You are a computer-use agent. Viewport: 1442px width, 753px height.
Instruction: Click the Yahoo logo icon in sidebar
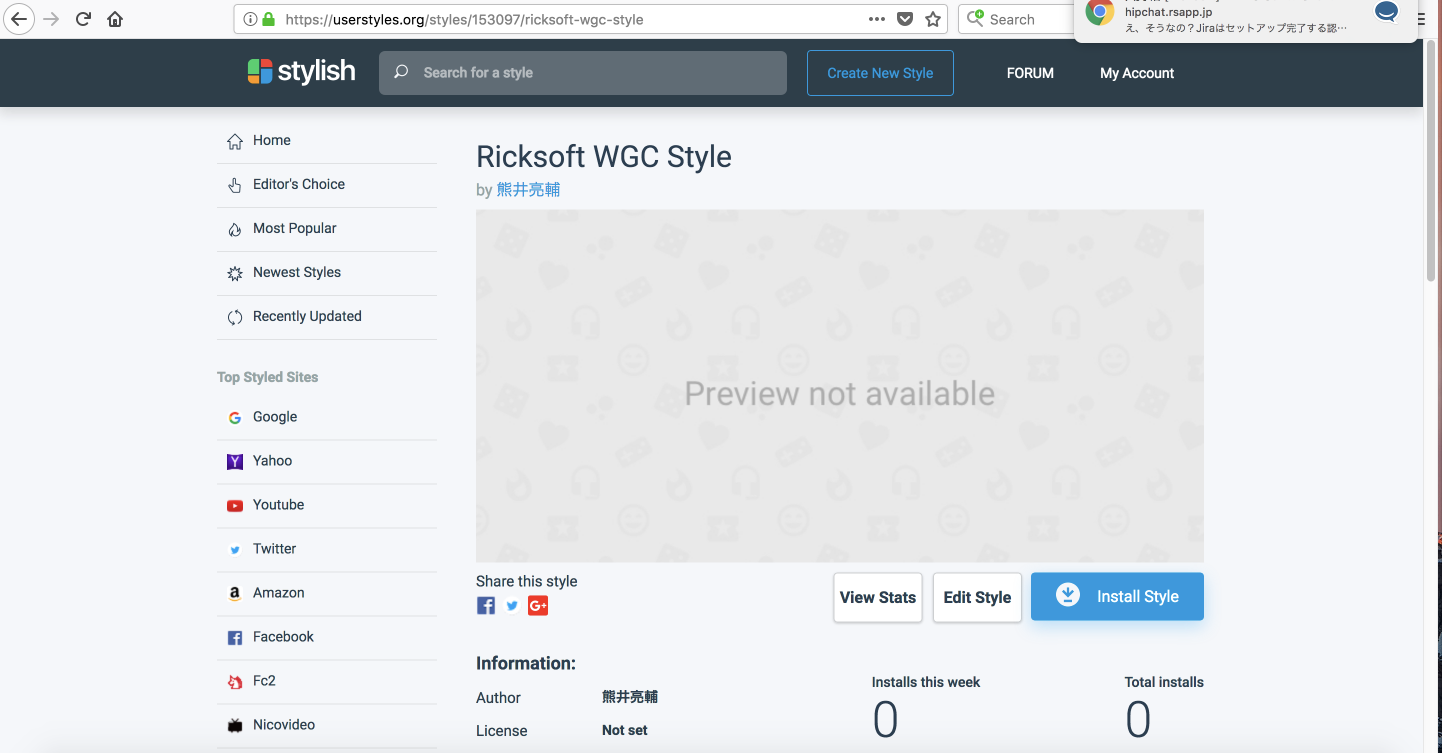235,462
